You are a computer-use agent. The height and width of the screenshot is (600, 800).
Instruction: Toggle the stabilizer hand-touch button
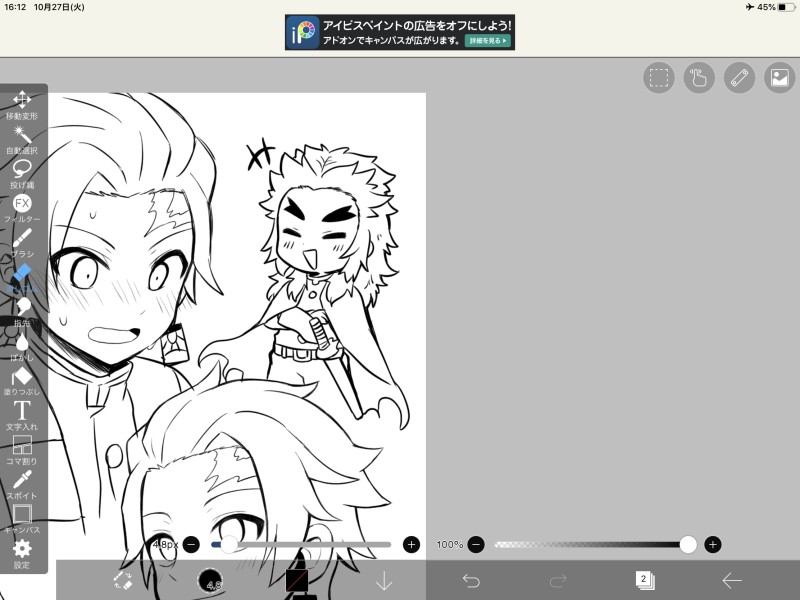tap(699, 78)
